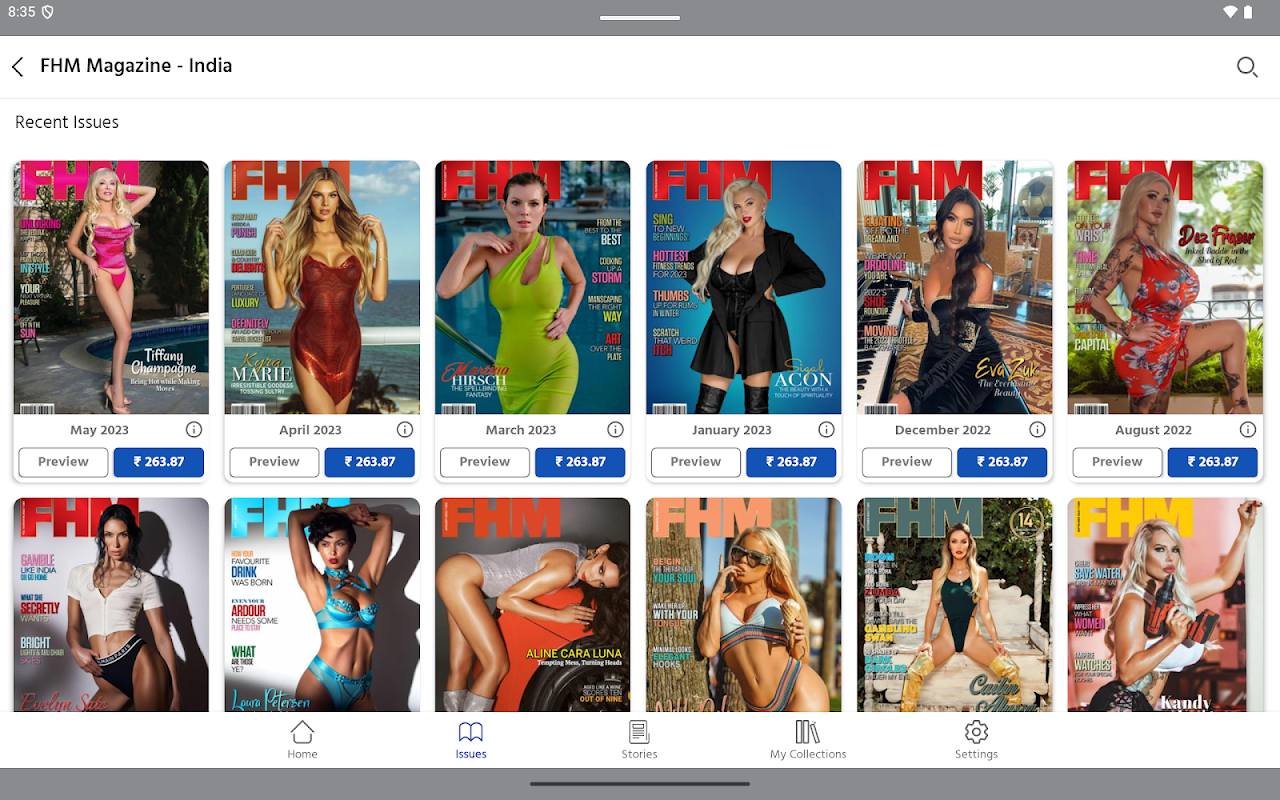Screen dimensions: 1280x800
Task: Tap the window drag handle at top
Action: 640,18
